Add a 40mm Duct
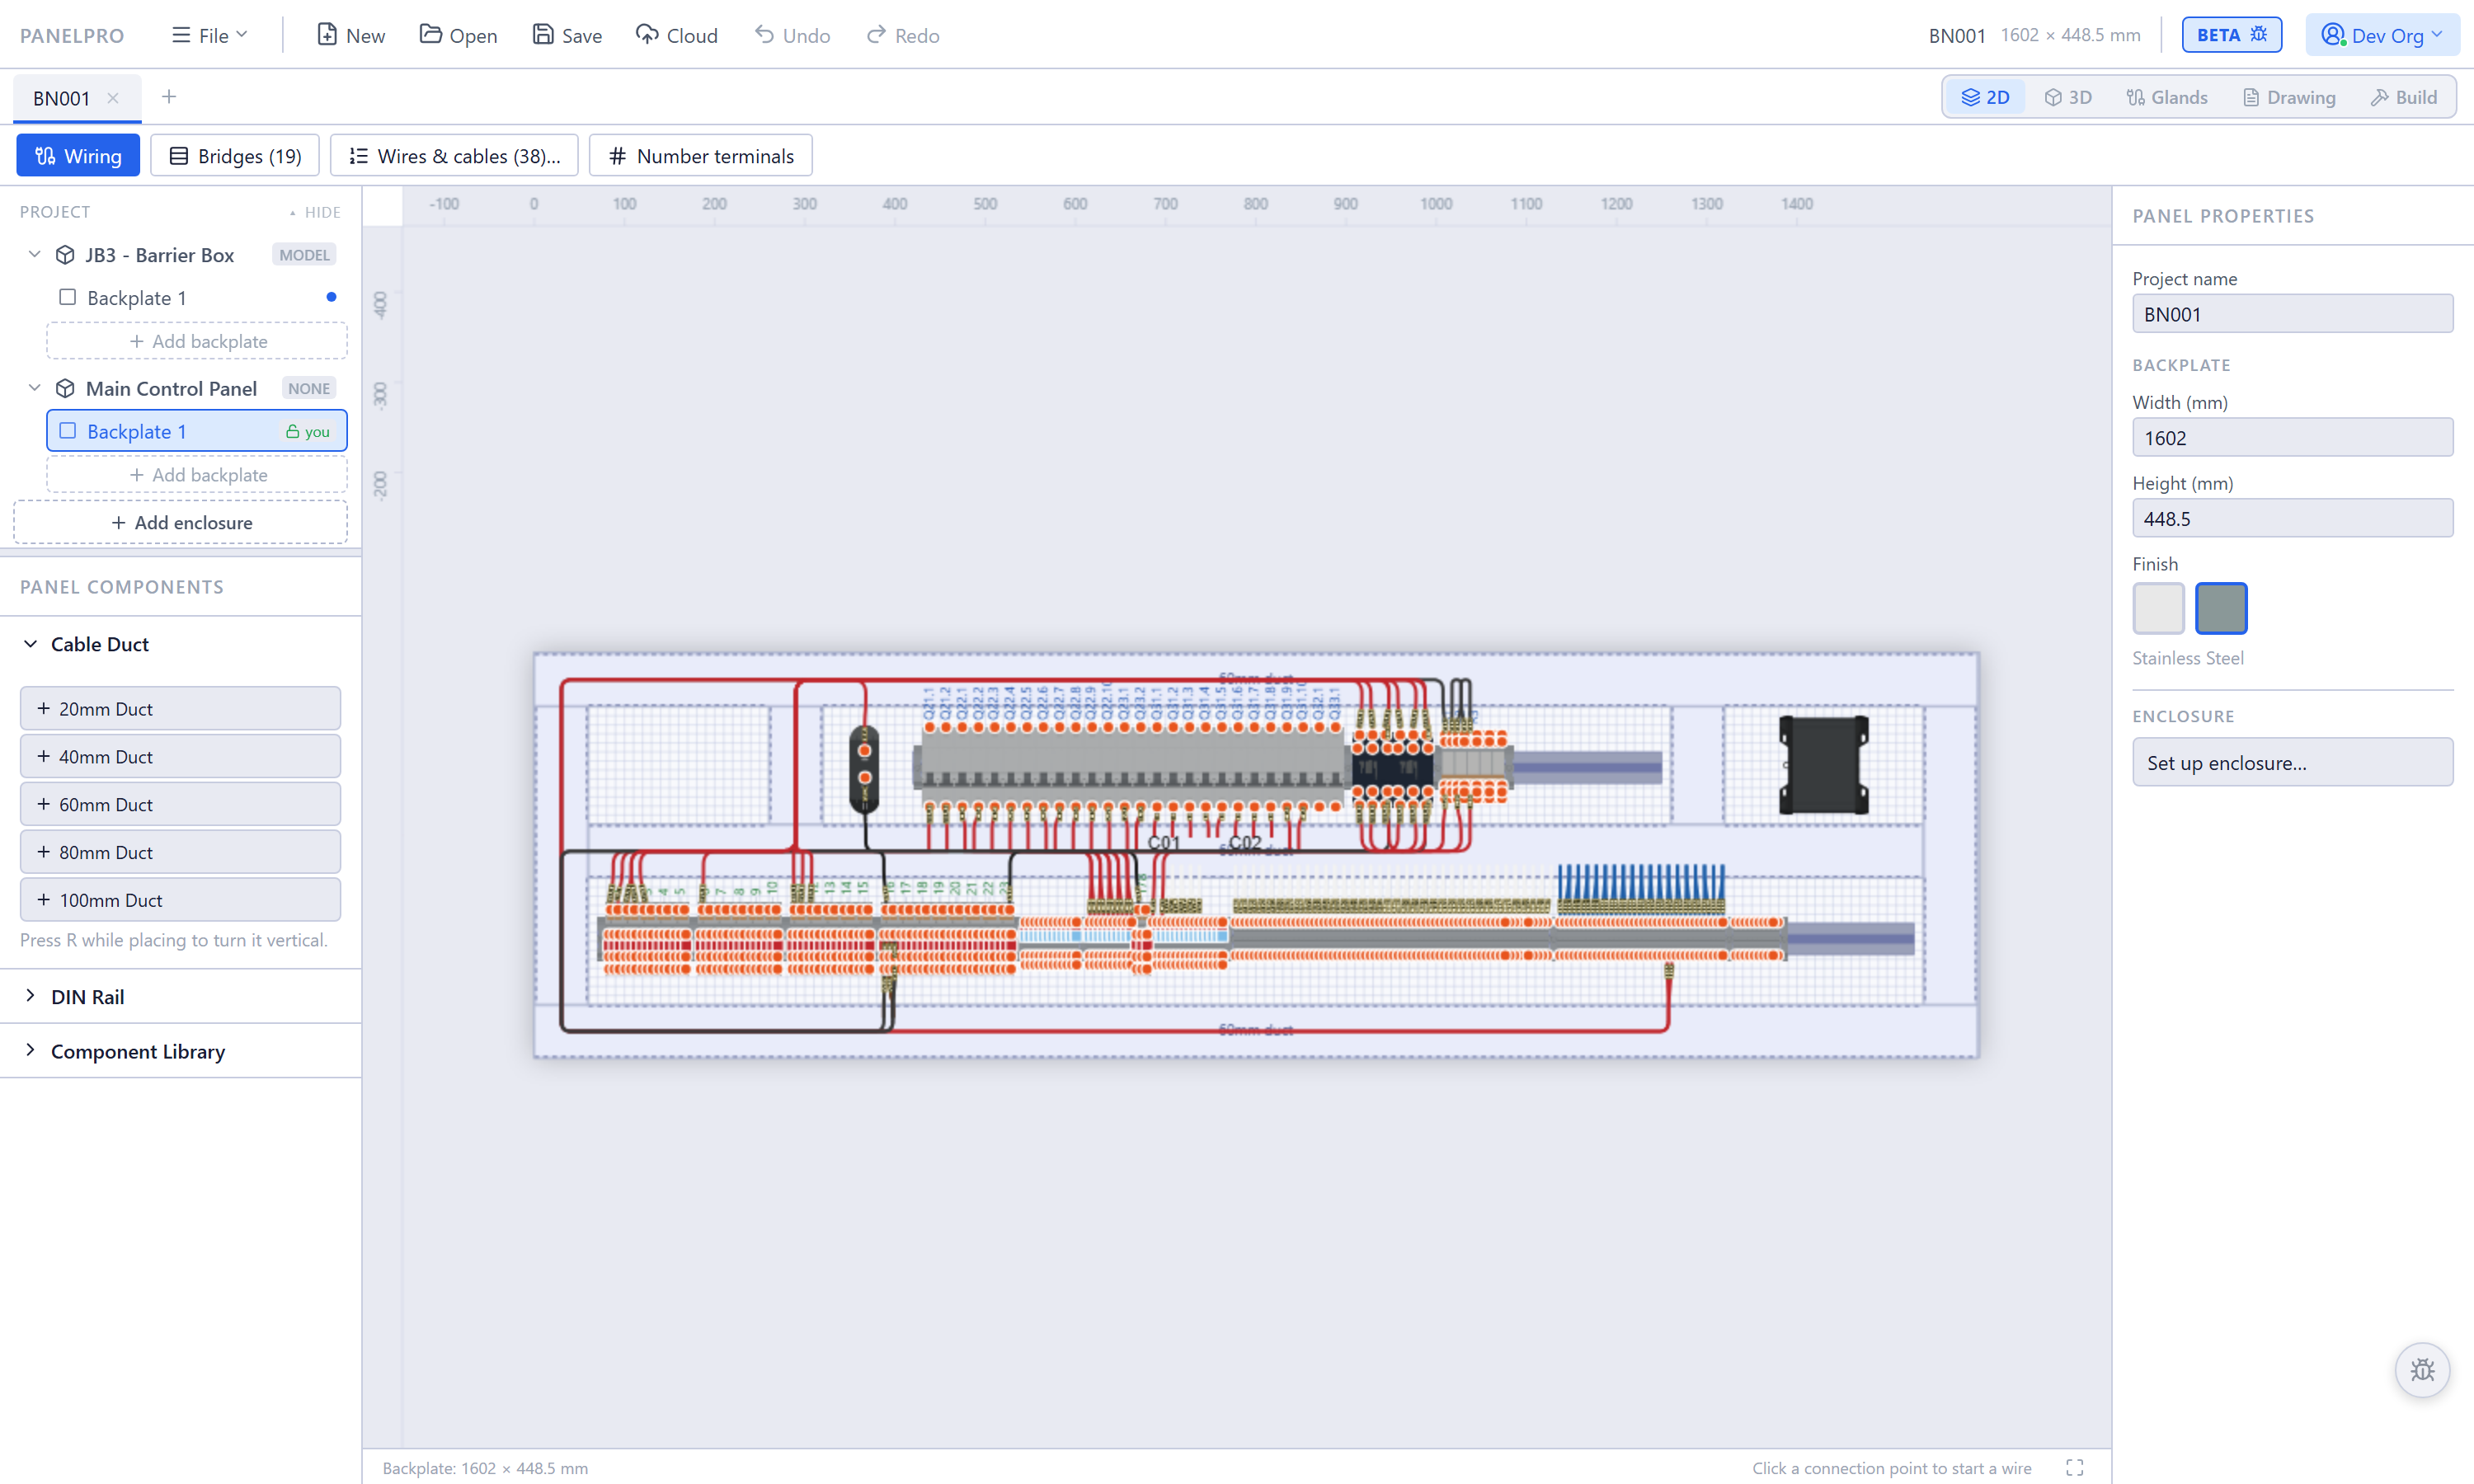The image size is (2474, 1484). click(180, 756)
